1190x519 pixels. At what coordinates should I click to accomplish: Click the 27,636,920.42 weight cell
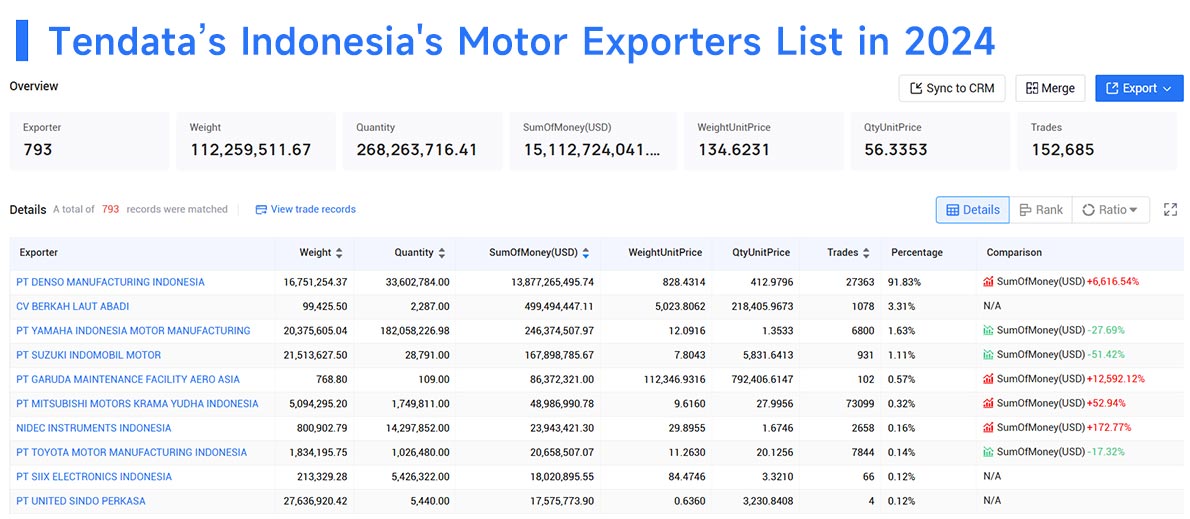[315, 500]
